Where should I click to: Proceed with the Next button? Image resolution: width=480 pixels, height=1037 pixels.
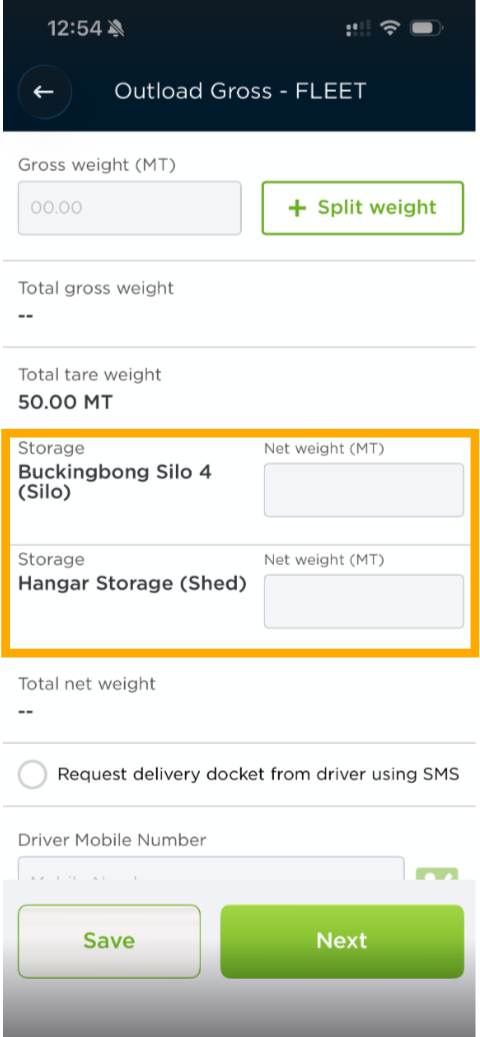pyautogui.click(x=342, y=940)
